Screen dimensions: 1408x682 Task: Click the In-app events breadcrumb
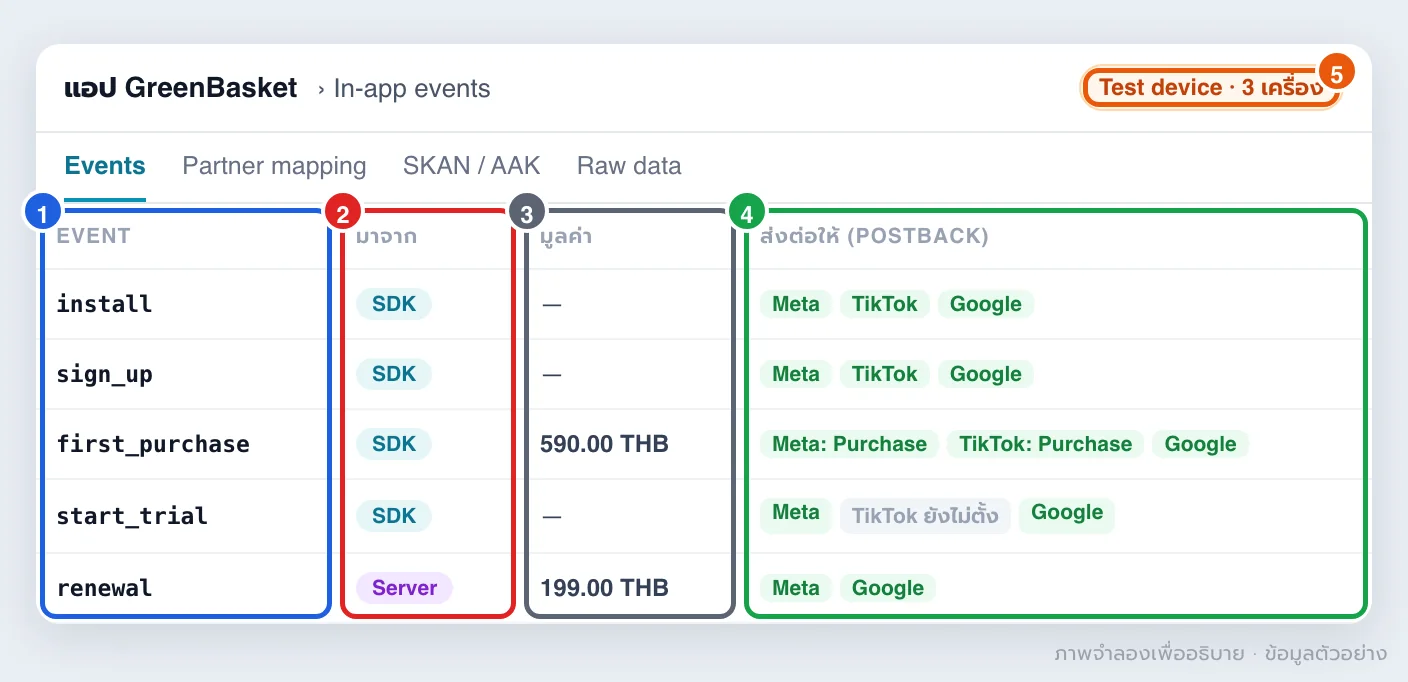click(x=412, y=89)
